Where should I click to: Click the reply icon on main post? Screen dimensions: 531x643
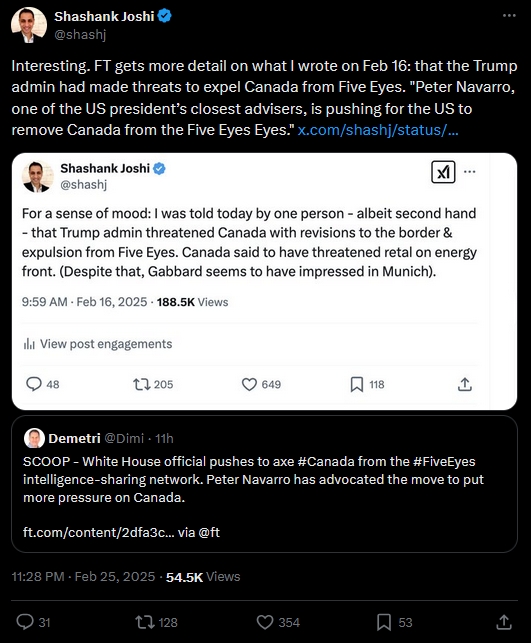coord(25,622)
